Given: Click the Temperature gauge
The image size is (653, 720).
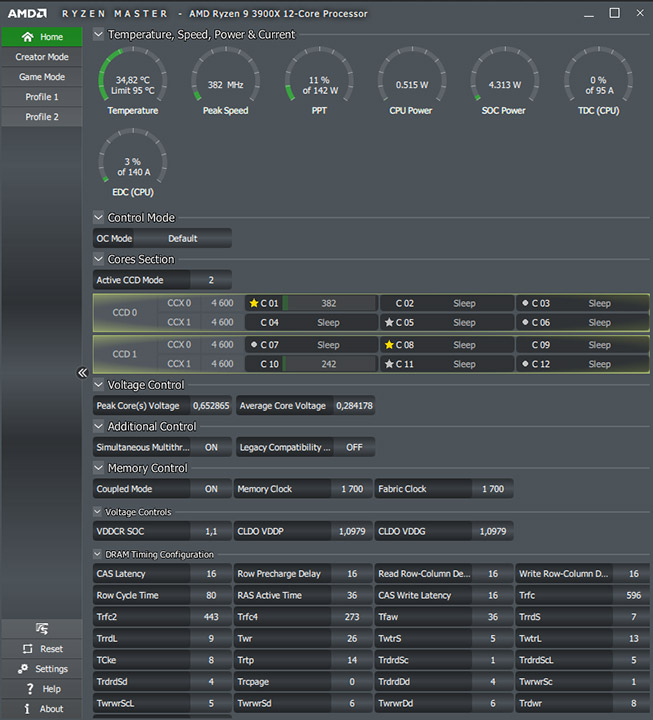Looking at the screenshot, I should [x=133, y=81].
